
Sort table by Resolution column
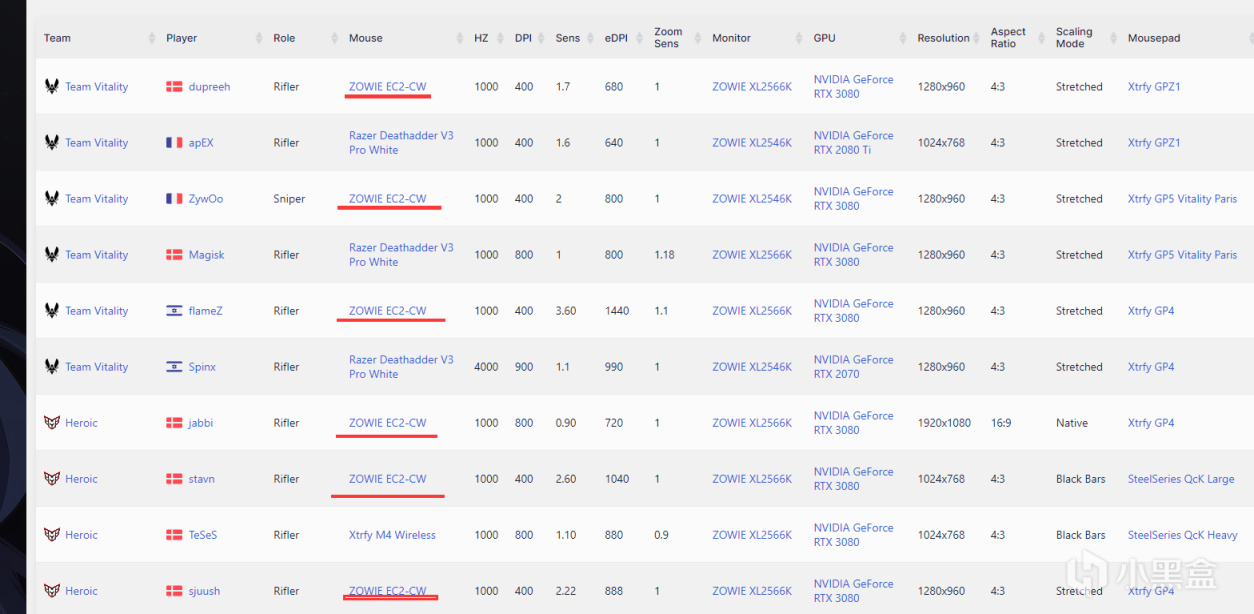click(x=943, y=38)
